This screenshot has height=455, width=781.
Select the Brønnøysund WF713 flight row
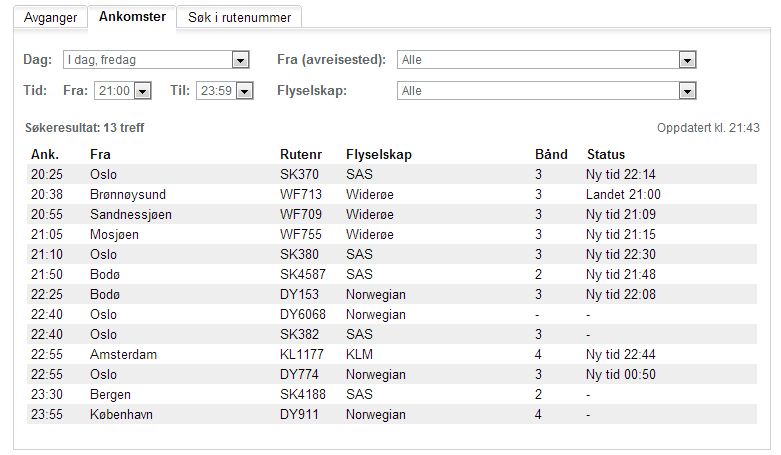pos(395,194)
